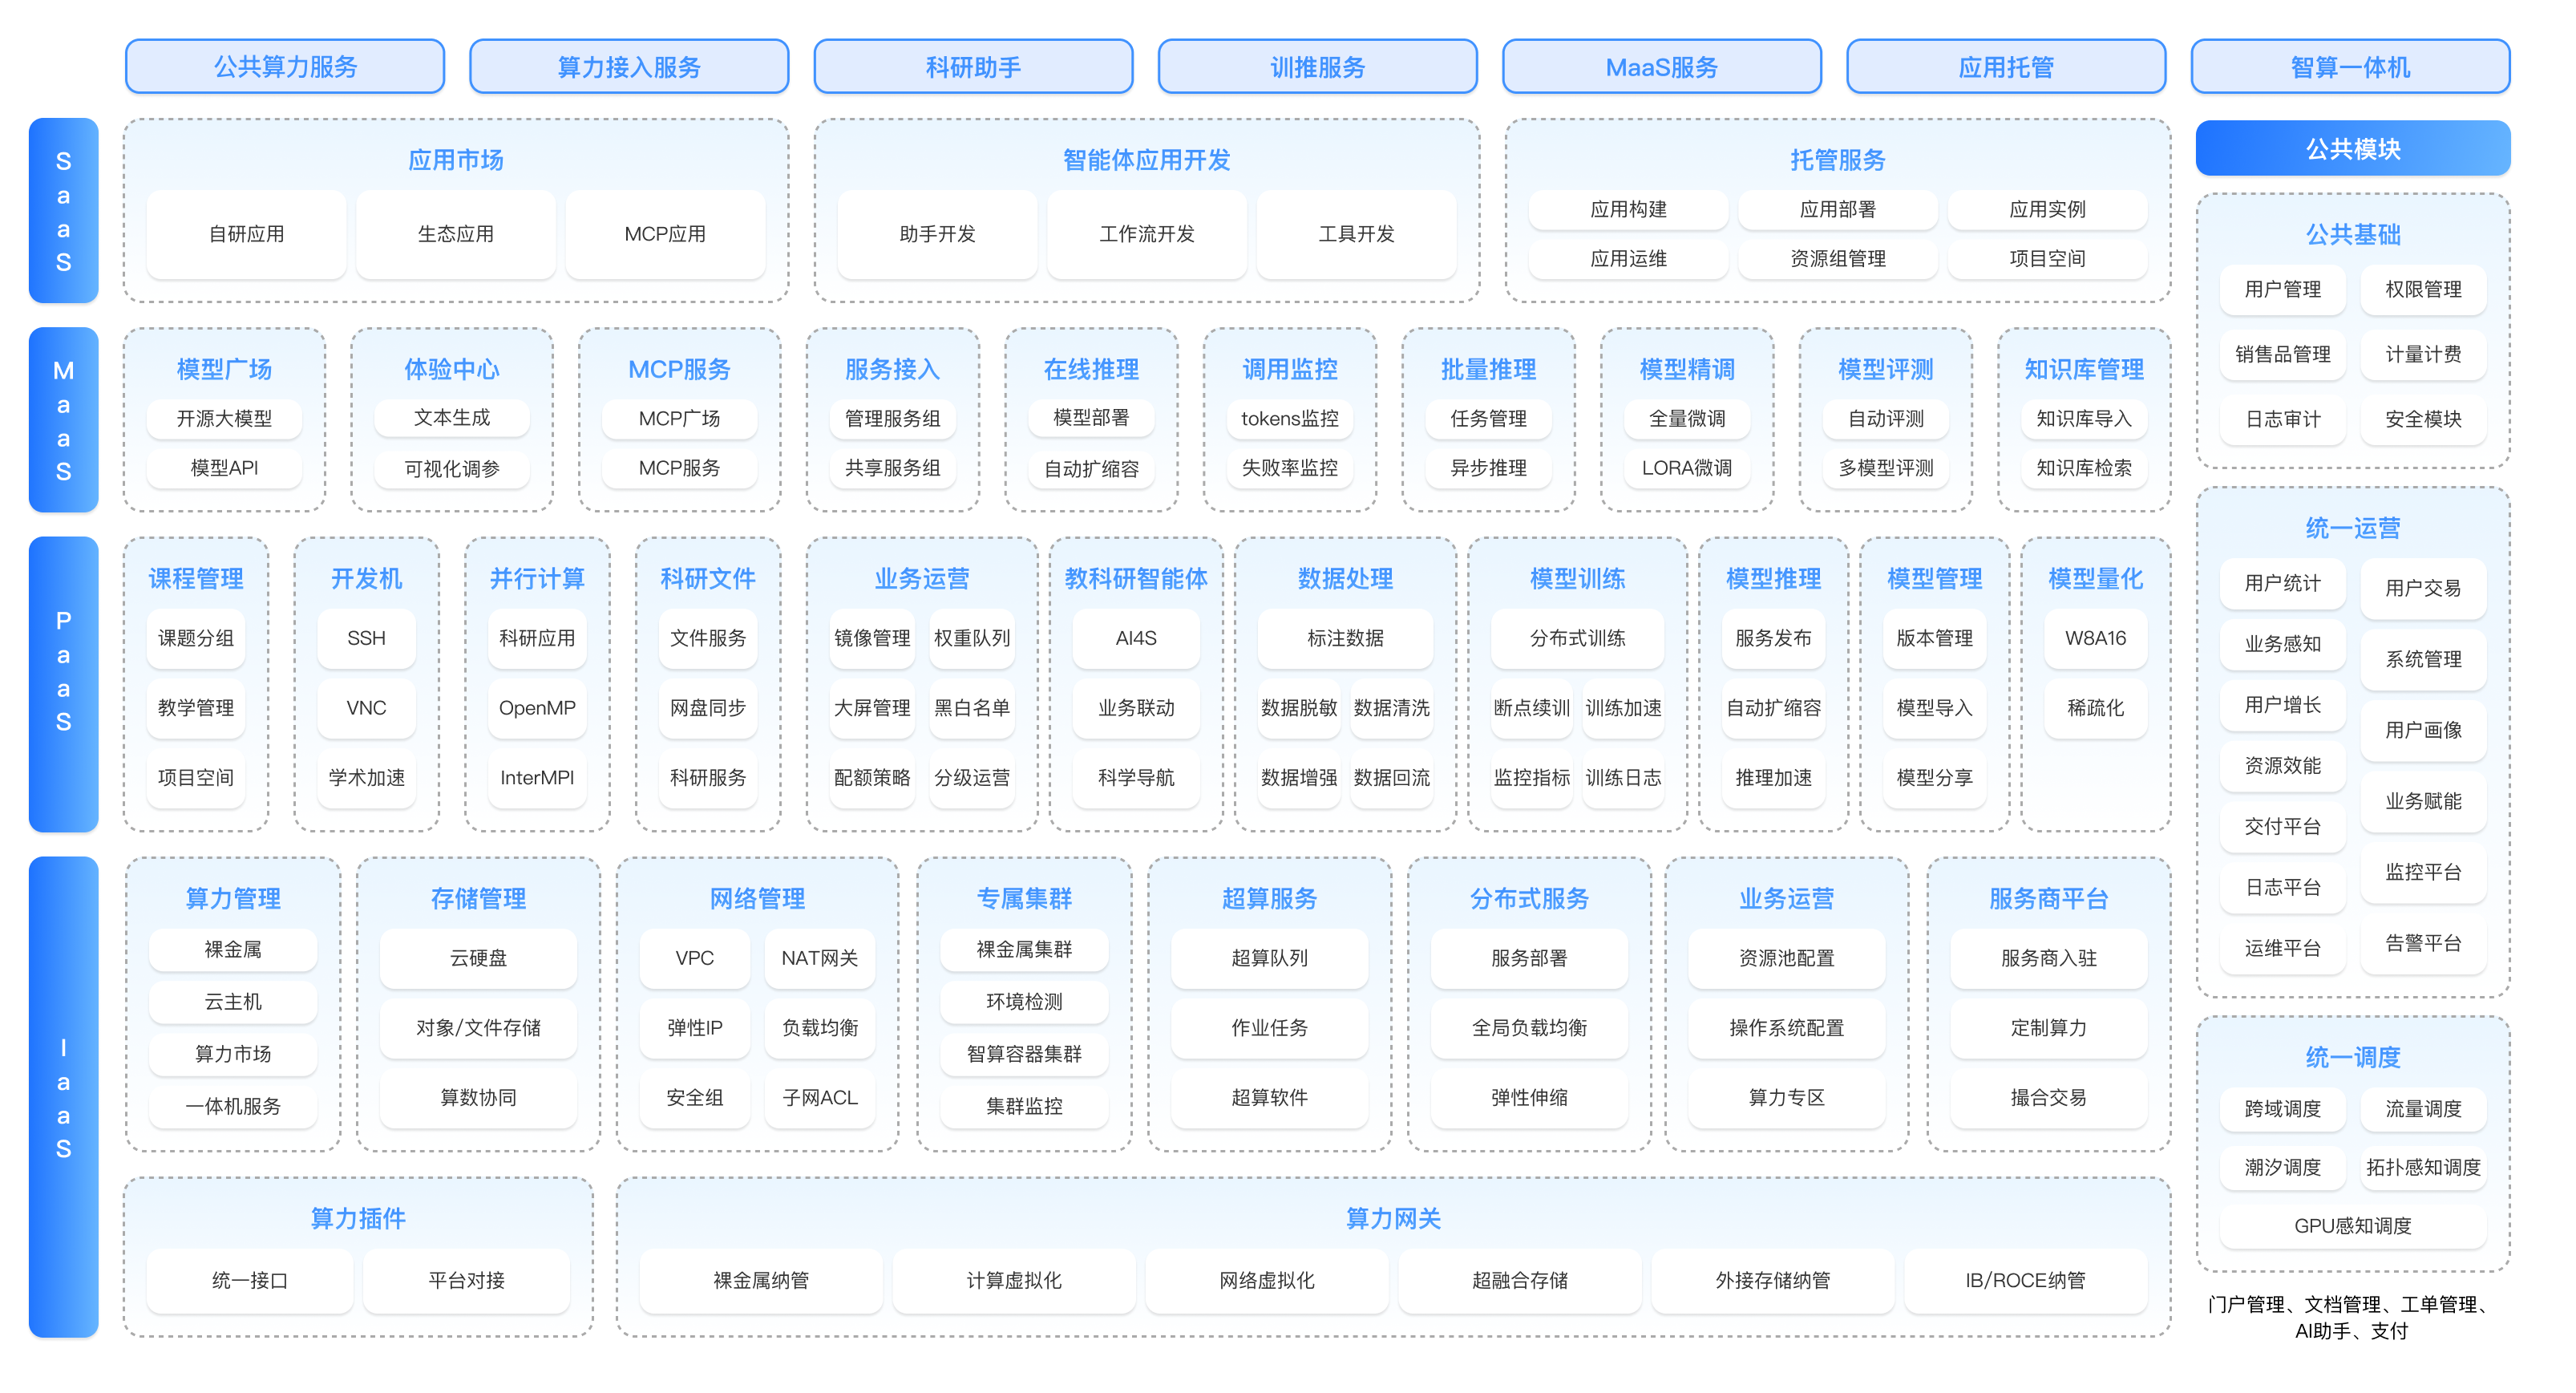Click W8A16 under 模型量化
This screenshot has height=1393, width=2576.
[2095, 638]
